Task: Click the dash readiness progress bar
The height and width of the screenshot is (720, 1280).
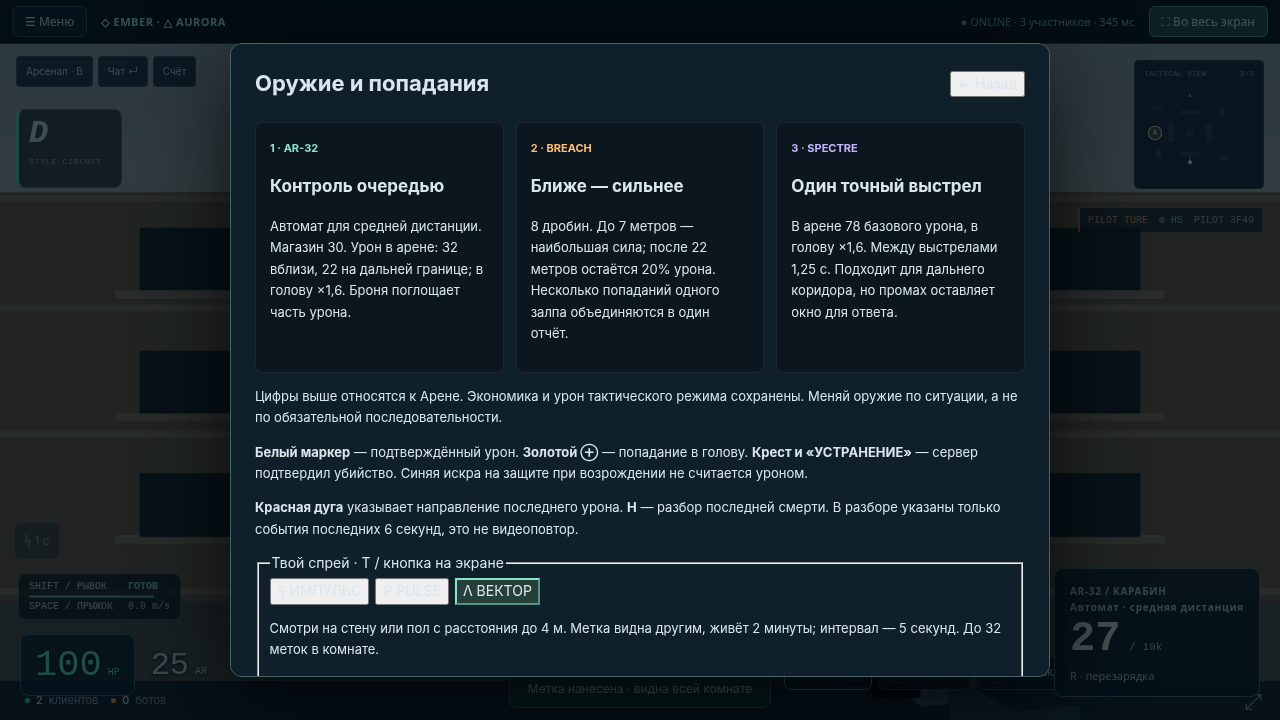Action: click(91, 596)
